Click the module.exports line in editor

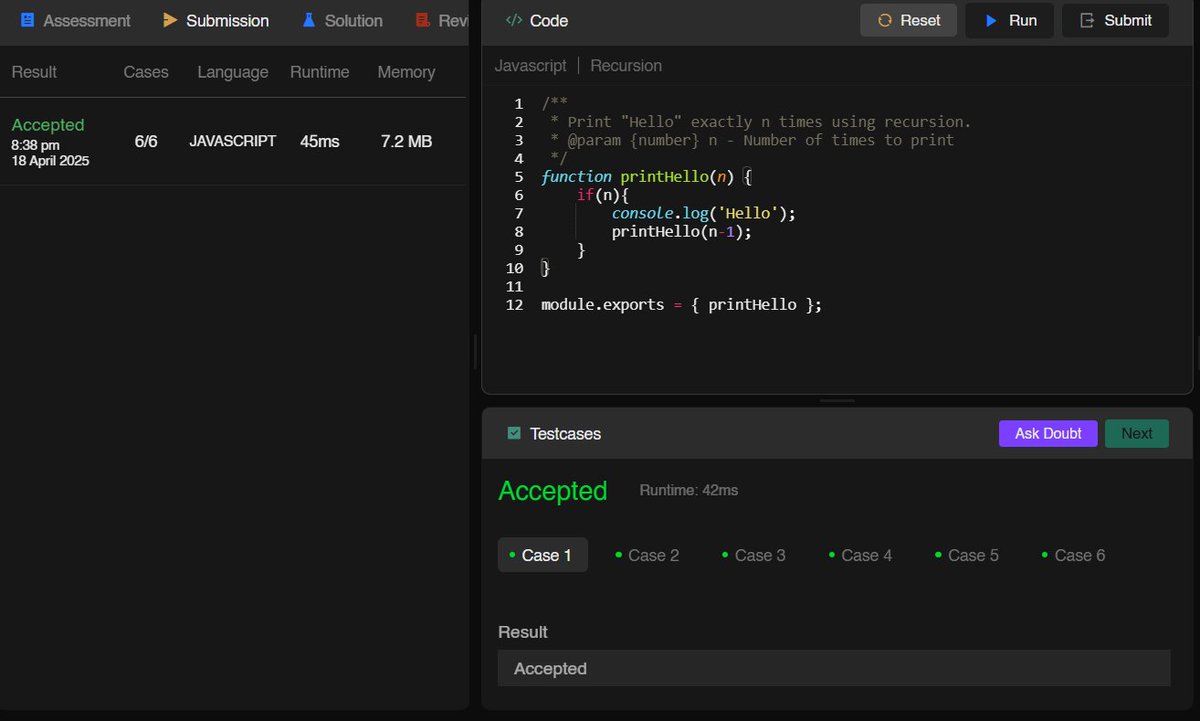tap(681, 304)
